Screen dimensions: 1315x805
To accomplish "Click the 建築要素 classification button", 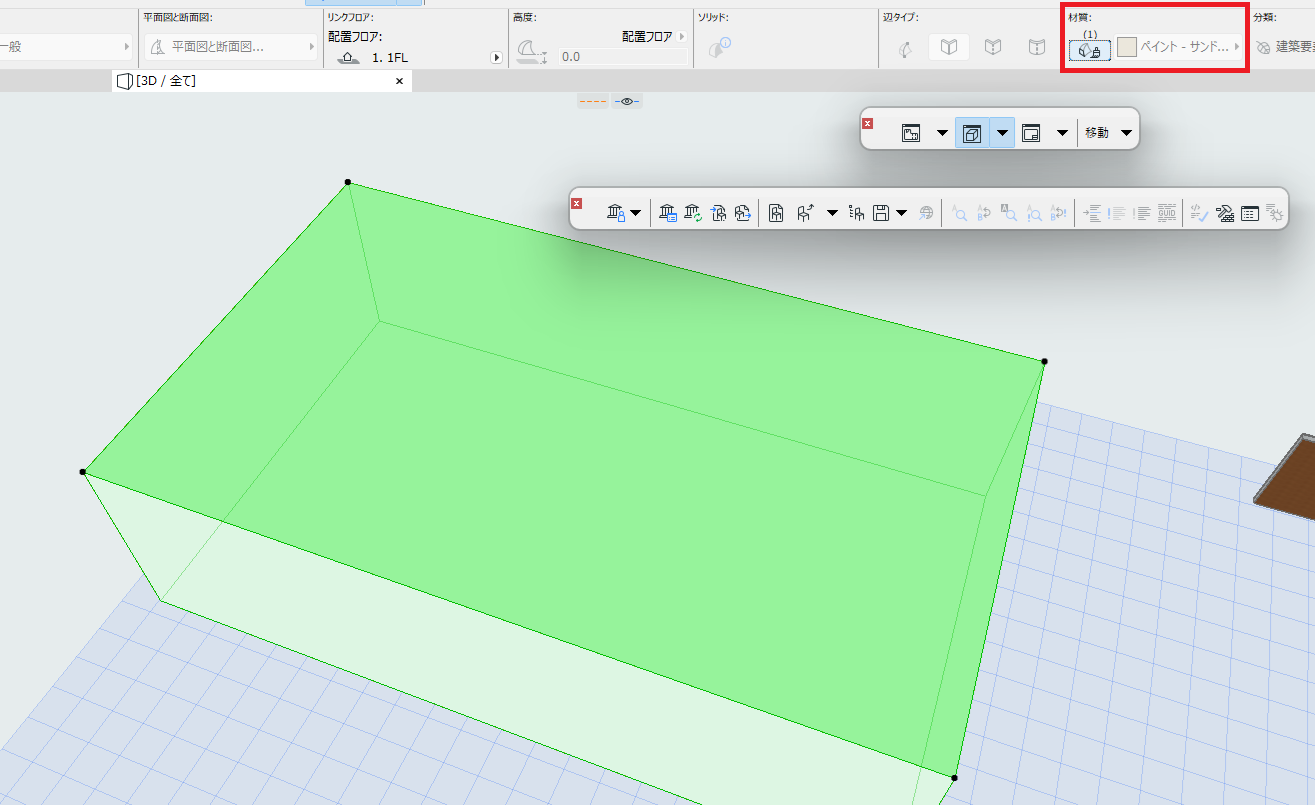I will pyautogui.click(x=1285, y=47).
